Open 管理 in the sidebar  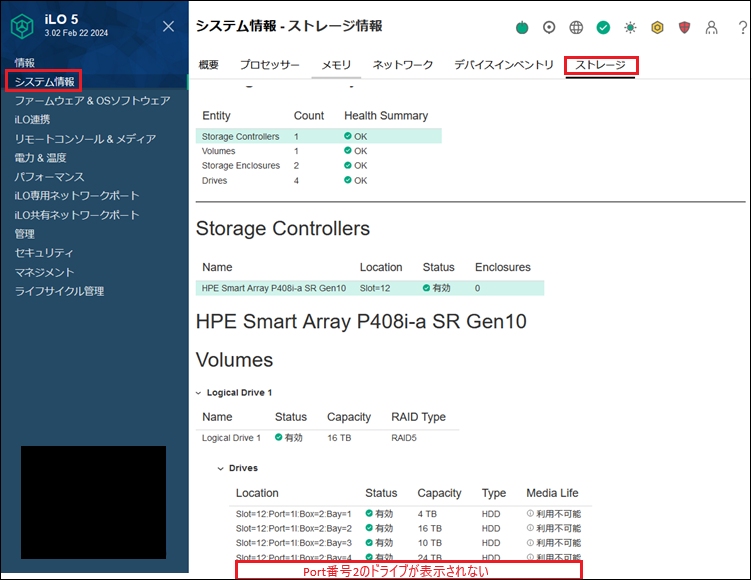(x=24, y=234)
